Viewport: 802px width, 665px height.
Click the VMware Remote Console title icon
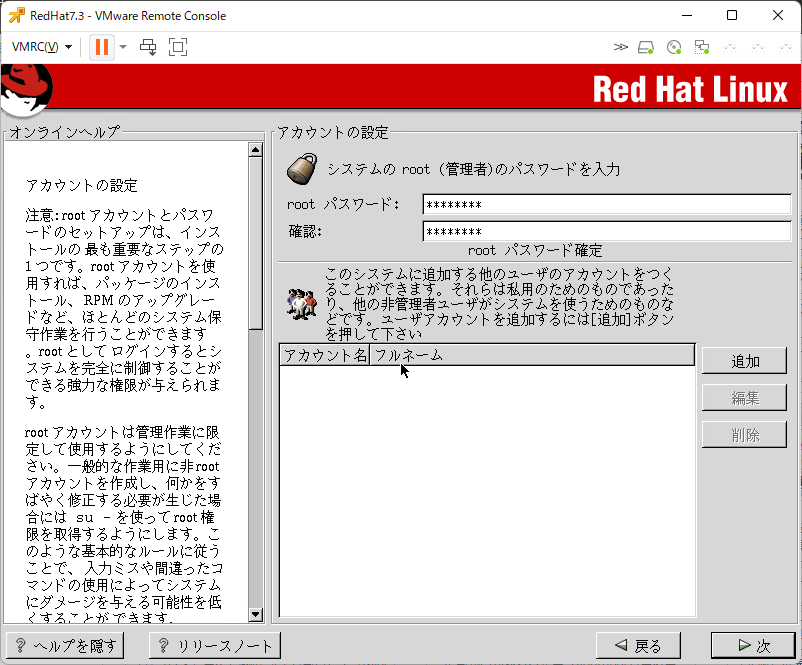coord(17,15)
